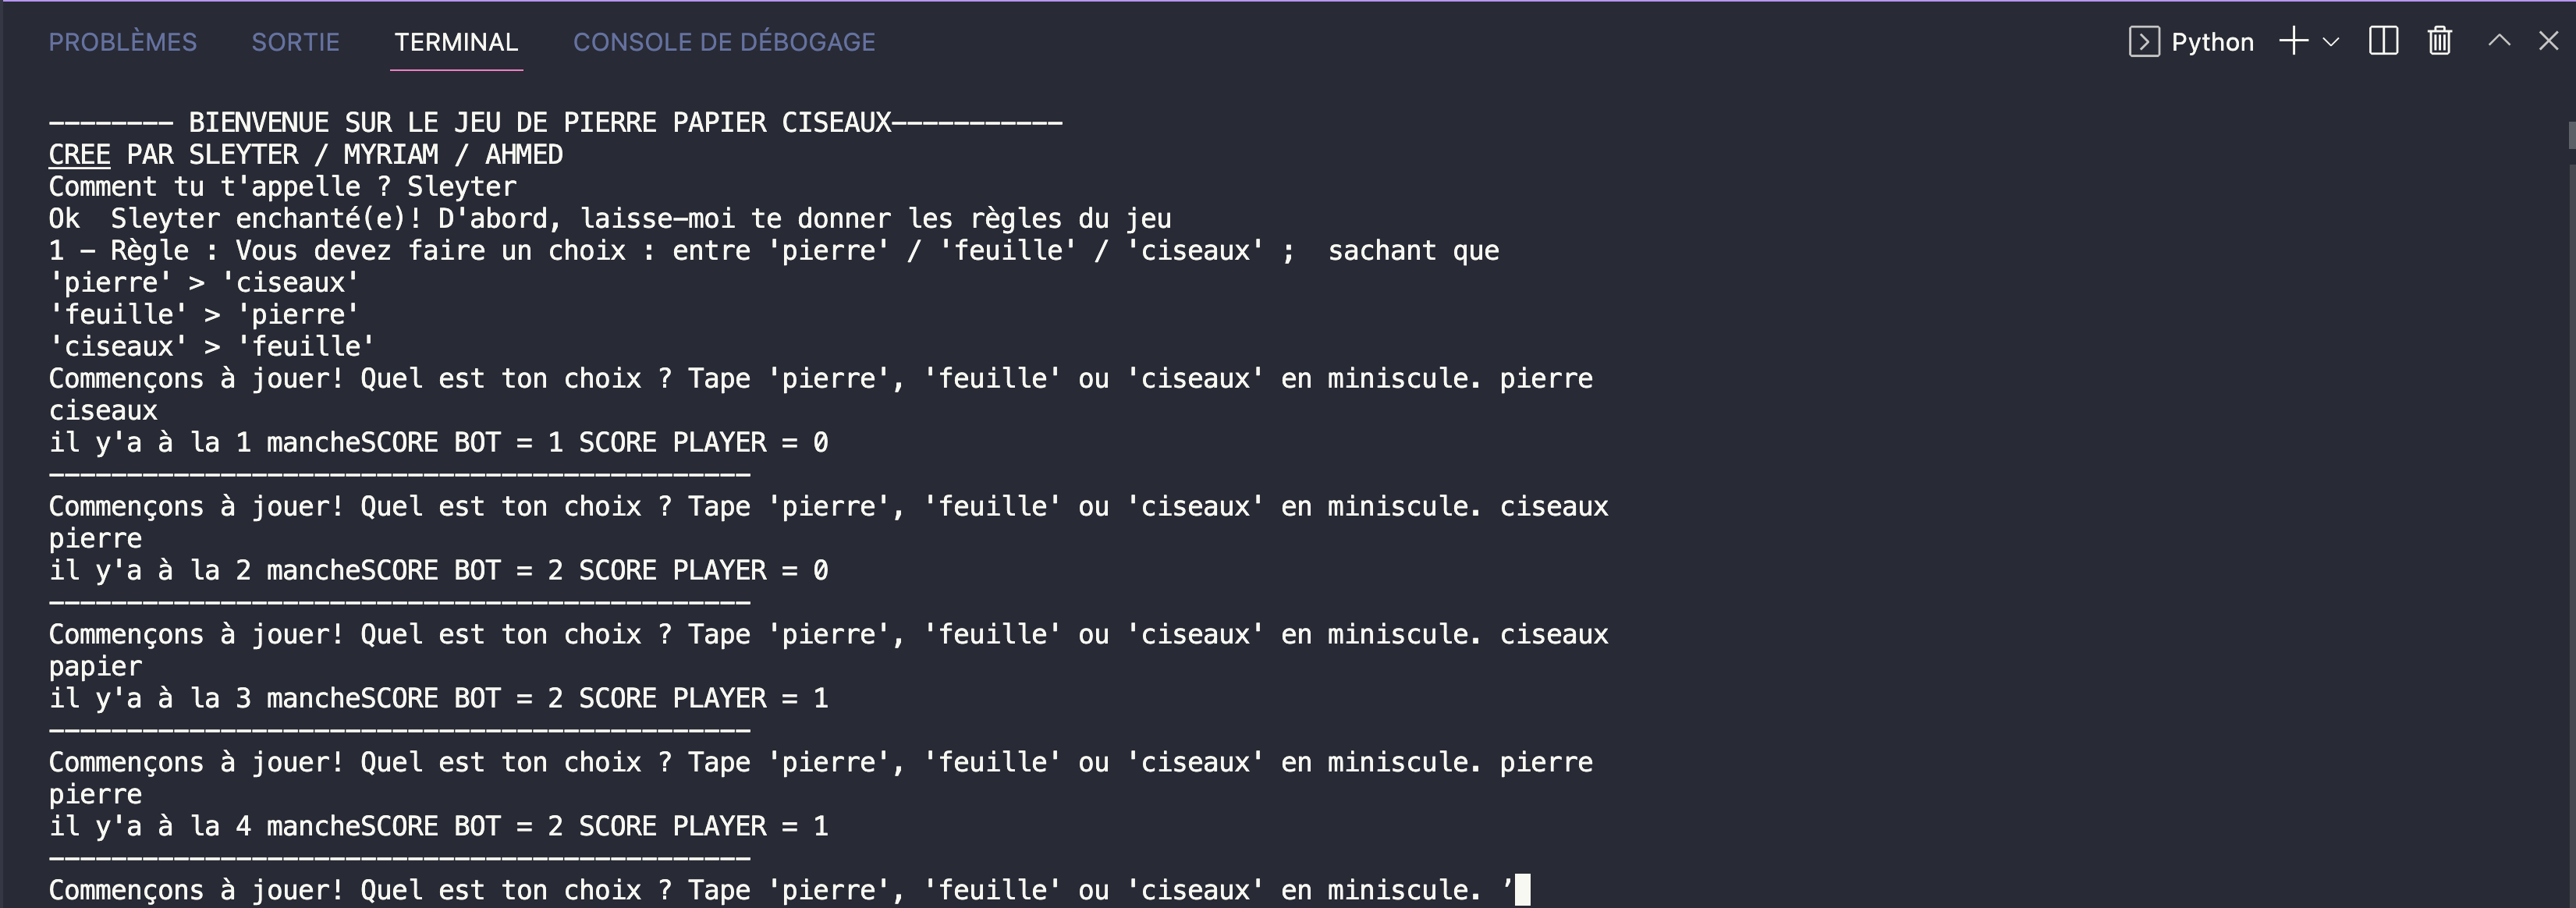This screenshot has height=908, width=2576.
Task: Maximize the panel with the up chevron
Action: [2498, 41]
